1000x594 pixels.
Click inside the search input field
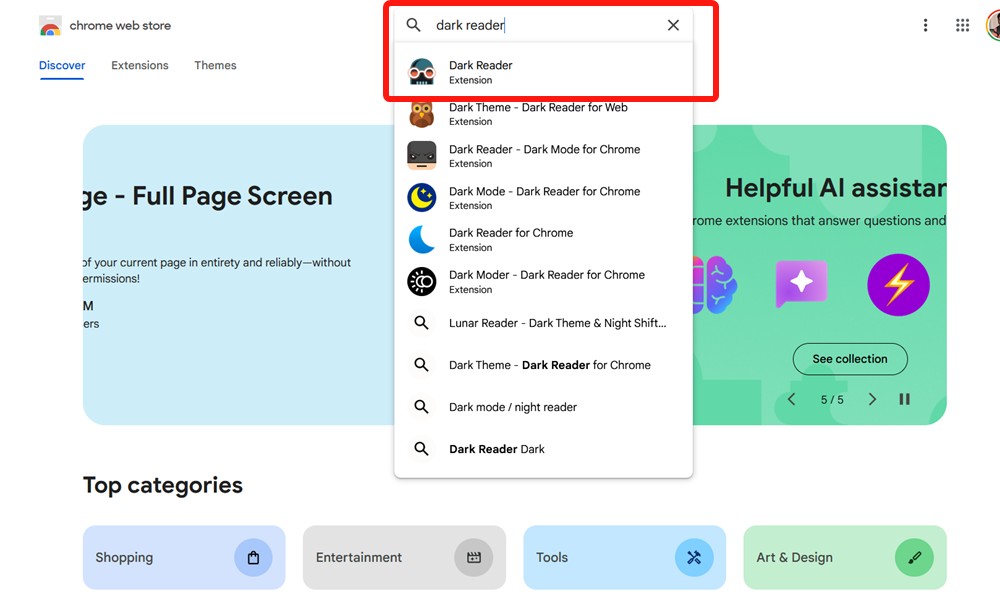tap(520, 25)
